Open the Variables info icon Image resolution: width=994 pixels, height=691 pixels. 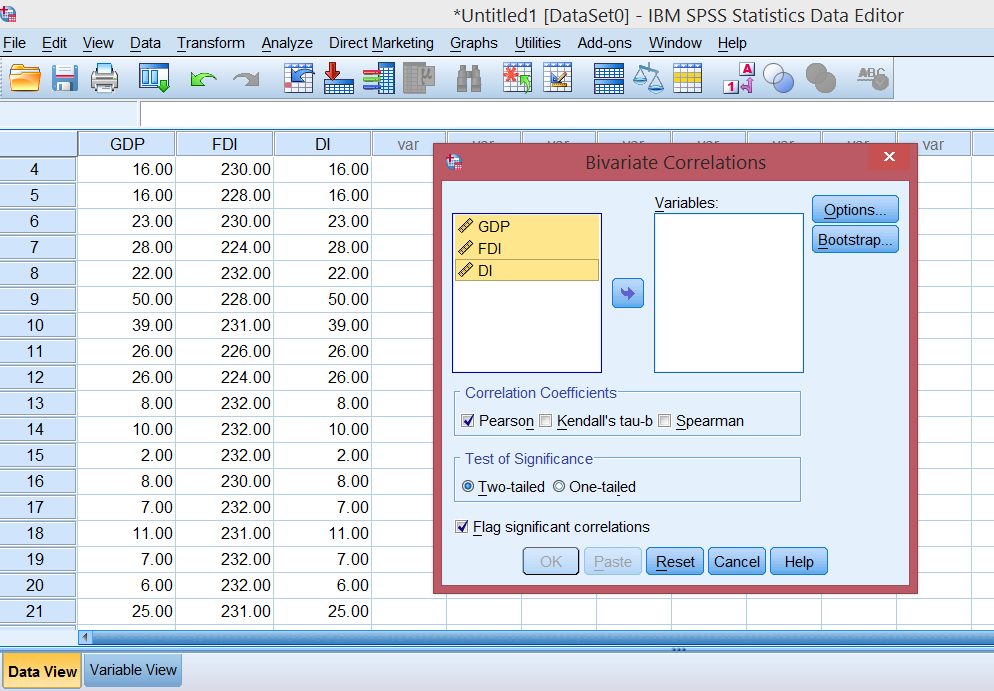coord(378,79)
